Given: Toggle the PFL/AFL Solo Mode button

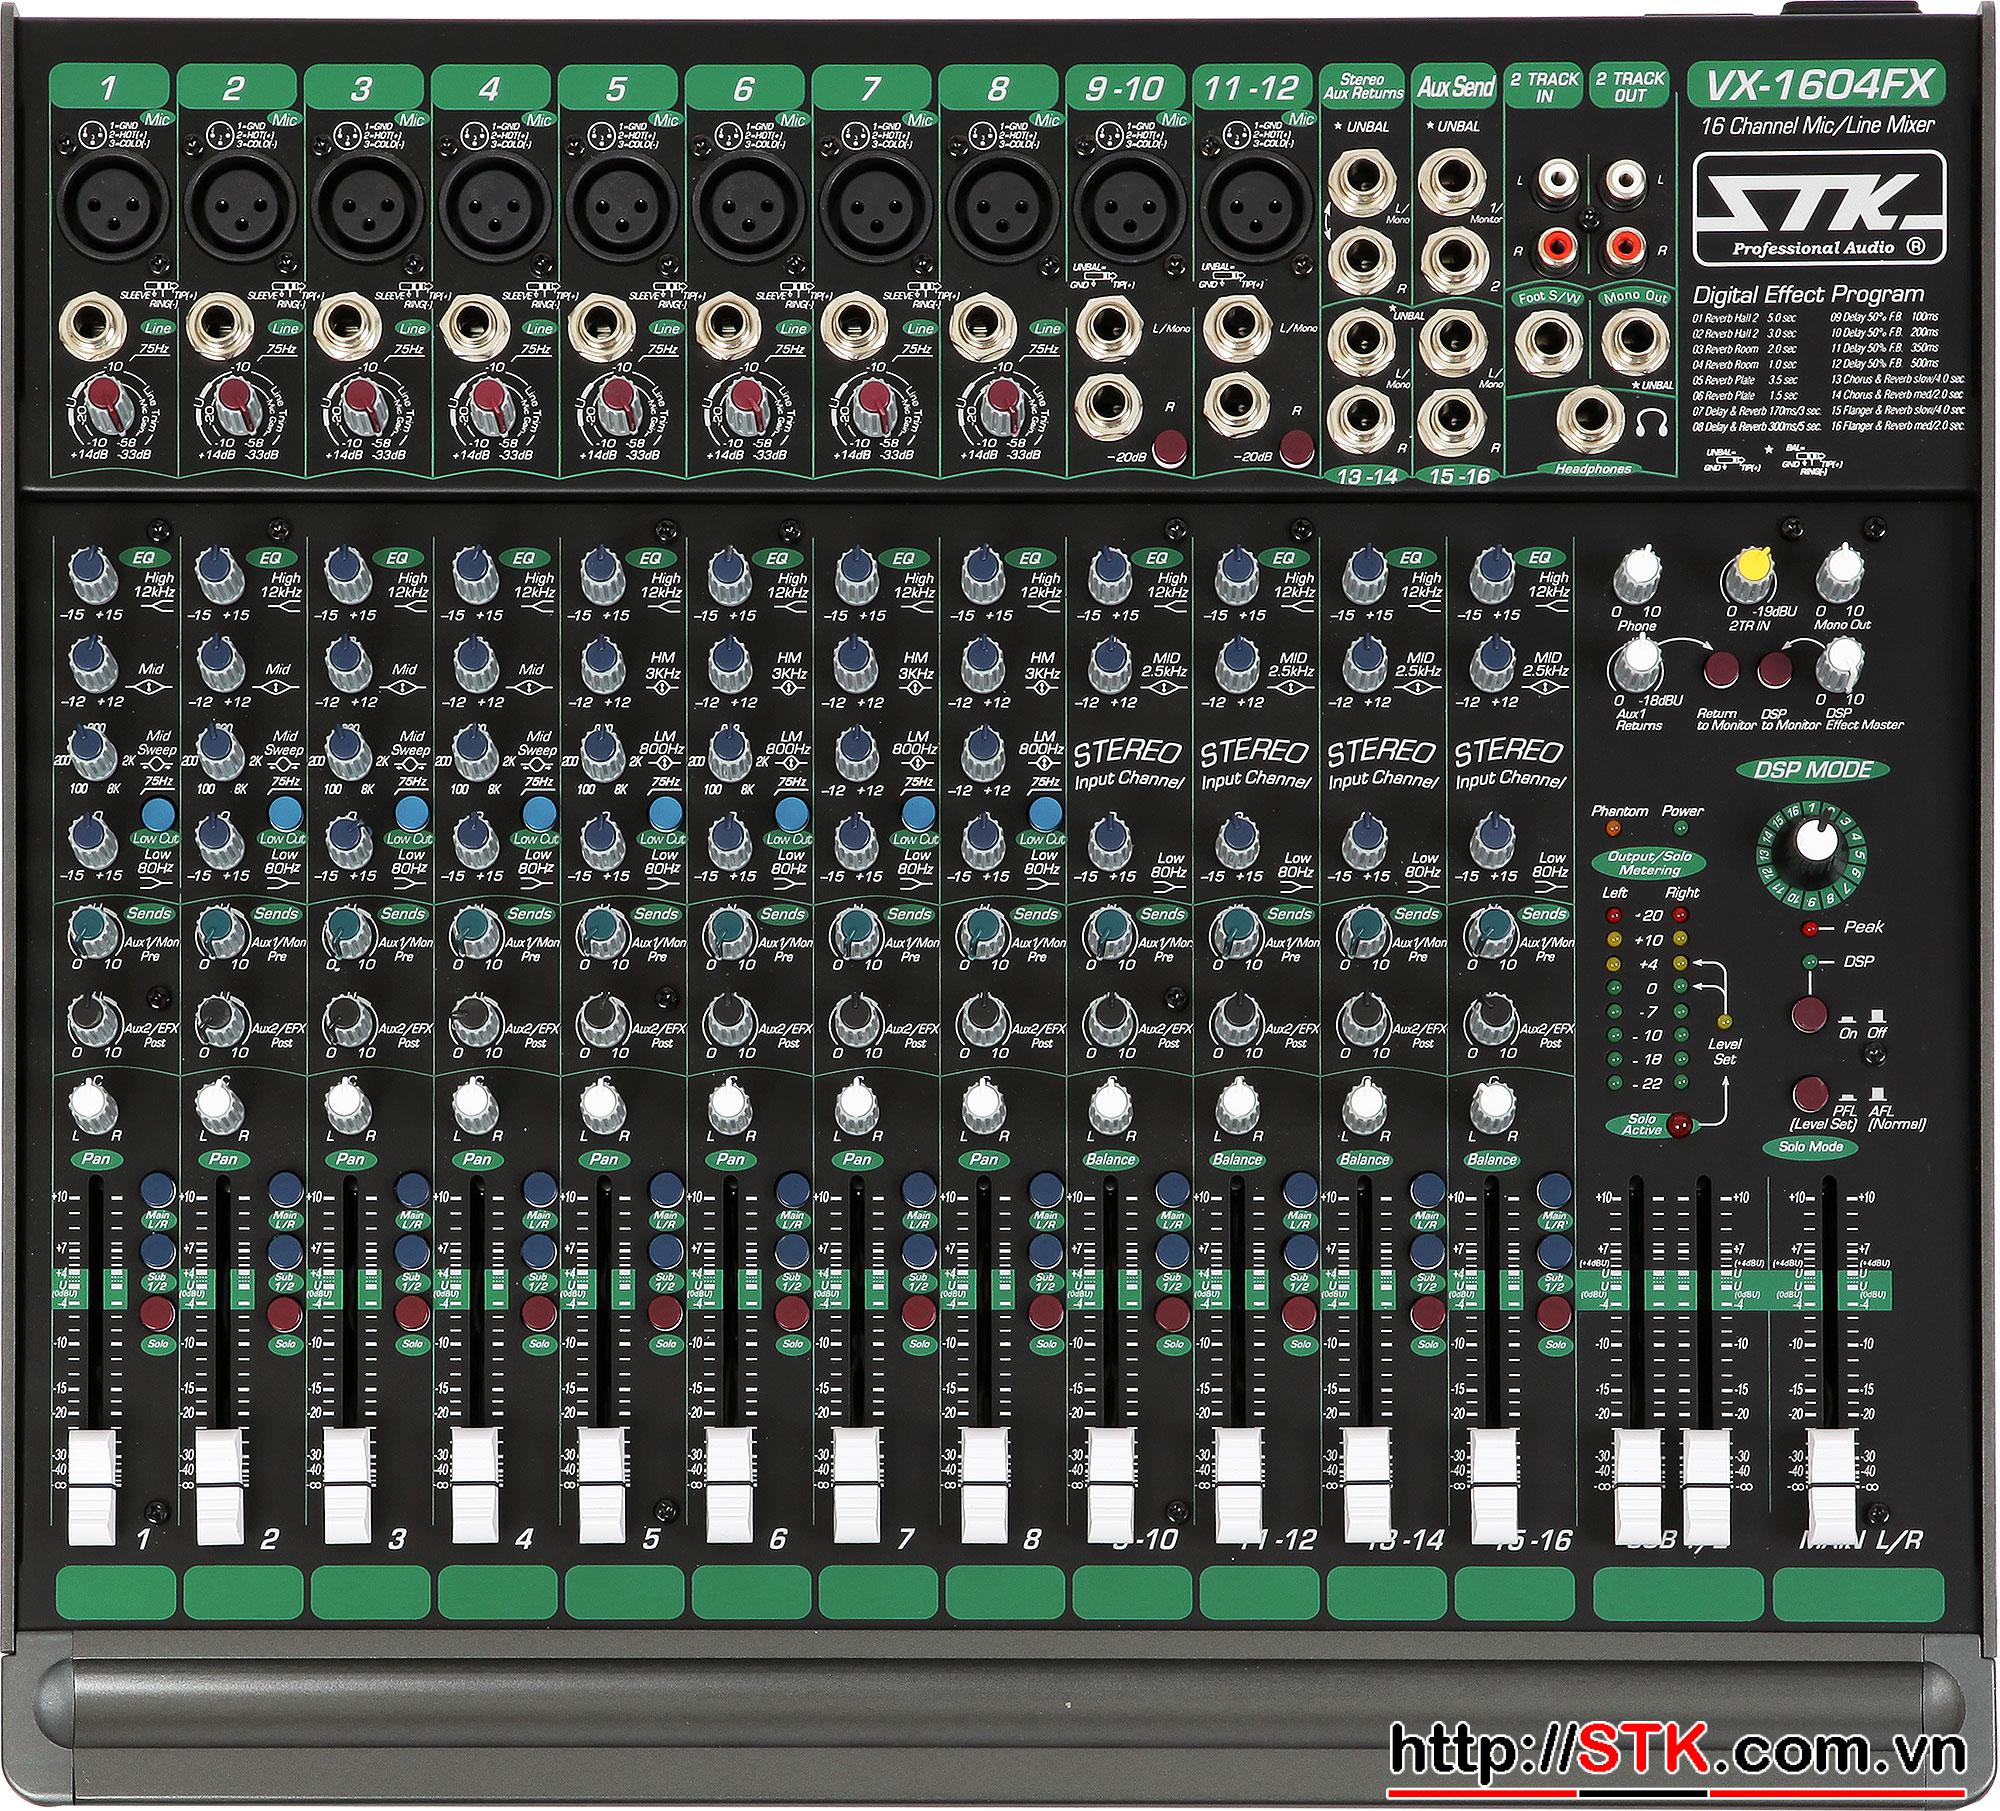Looking at the screenshot, I should point(1807,1093).
